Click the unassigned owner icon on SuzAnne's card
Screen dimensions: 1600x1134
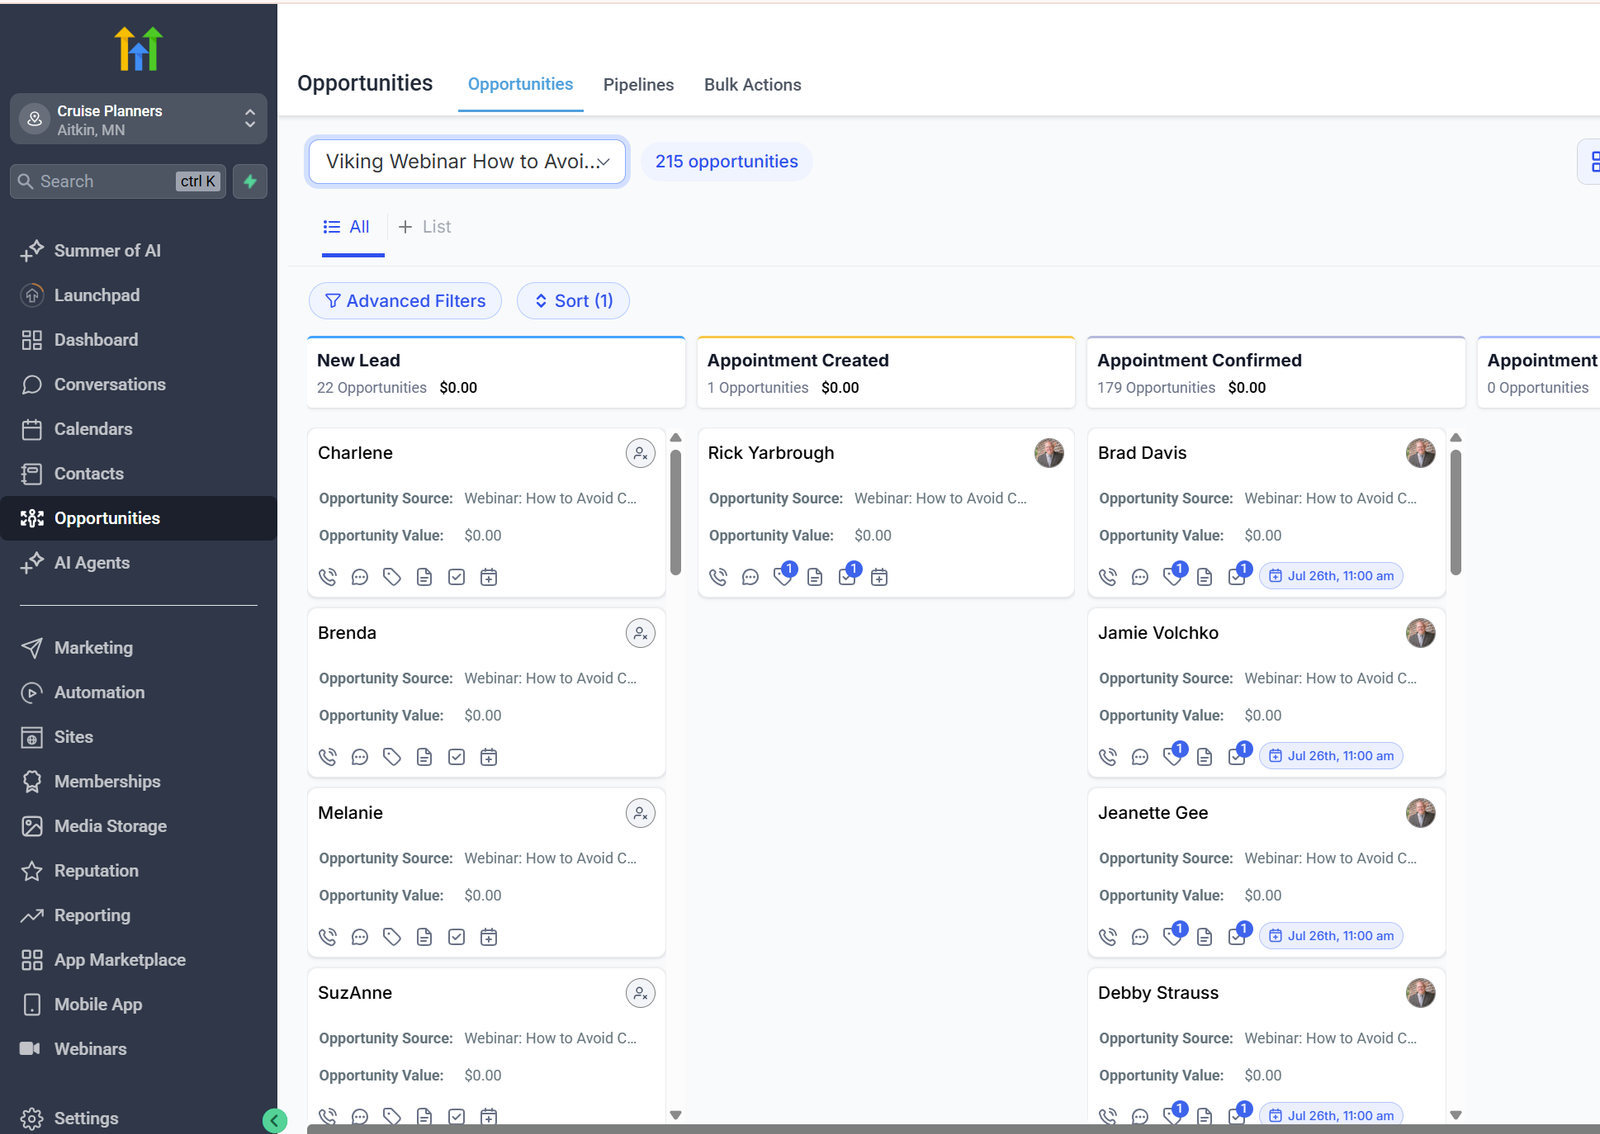(x=640, y=993)
